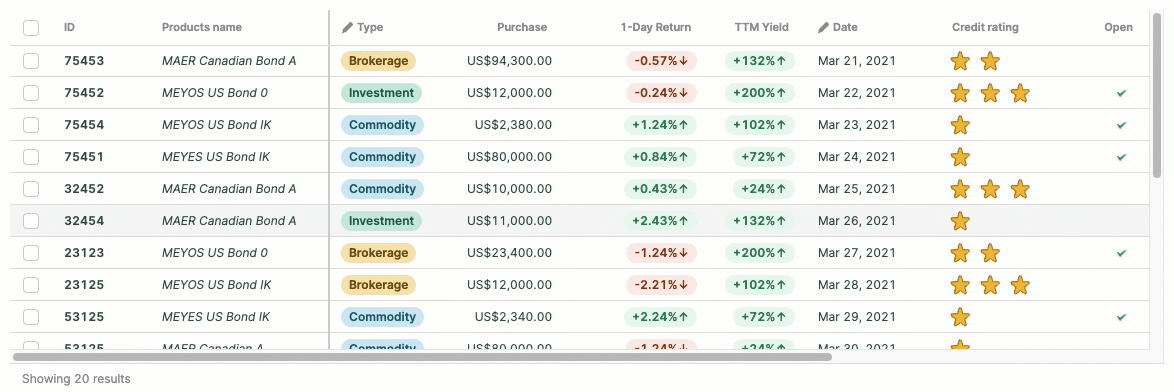Click MEYOS US Bond 0 in row 23123
The height and width of the screenshot is (392, 1174).
(215, 253)
